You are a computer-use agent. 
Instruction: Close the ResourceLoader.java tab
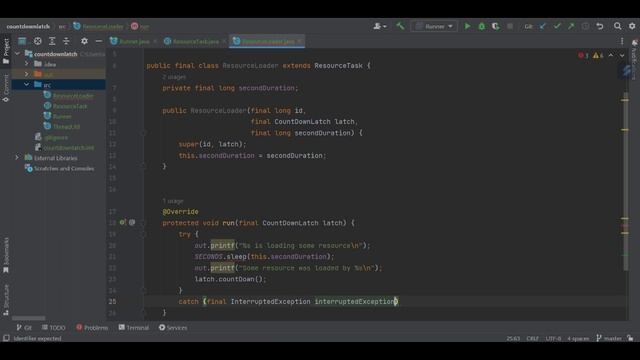click(300, 41)
